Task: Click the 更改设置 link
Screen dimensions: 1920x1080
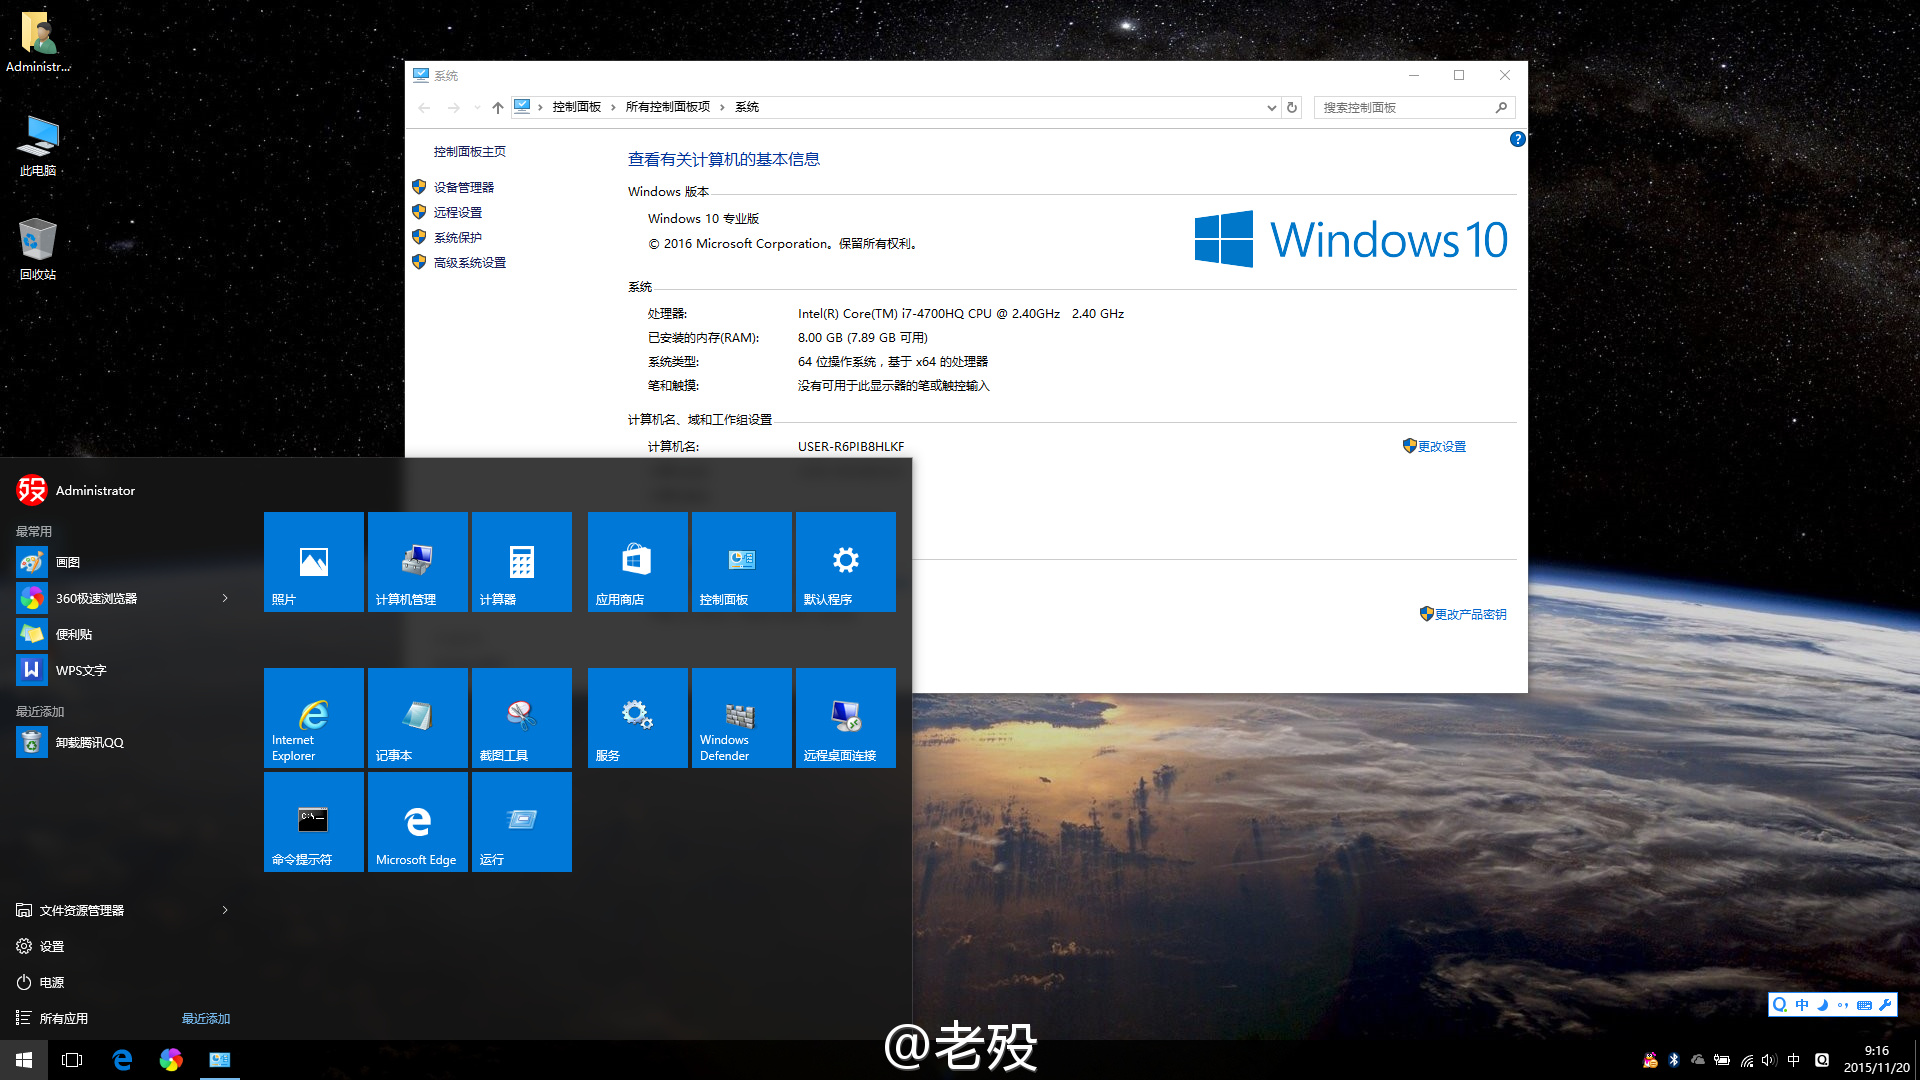Action: pyautogui.click(x=1441, y=446)
